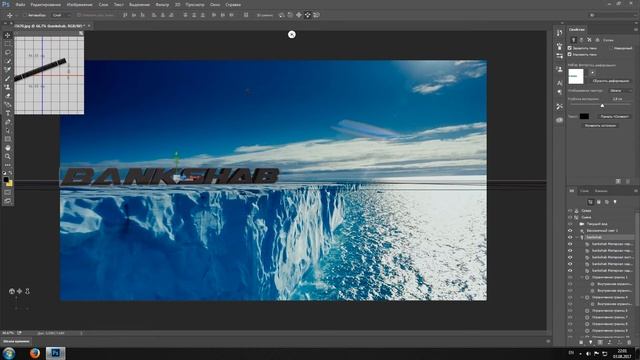Open the Шкала времени timeline tab
The image size is (640, 360).
point(16,341)
